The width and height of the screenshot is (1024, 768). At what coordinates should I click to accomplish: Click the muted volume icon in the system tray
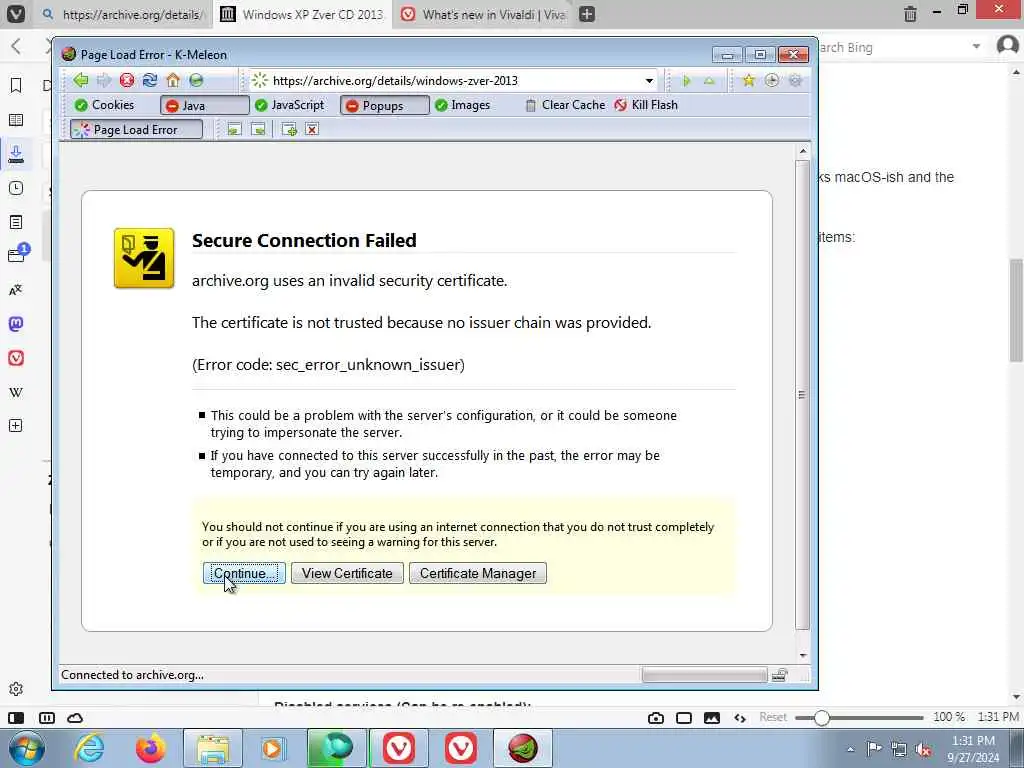point(924,749)
